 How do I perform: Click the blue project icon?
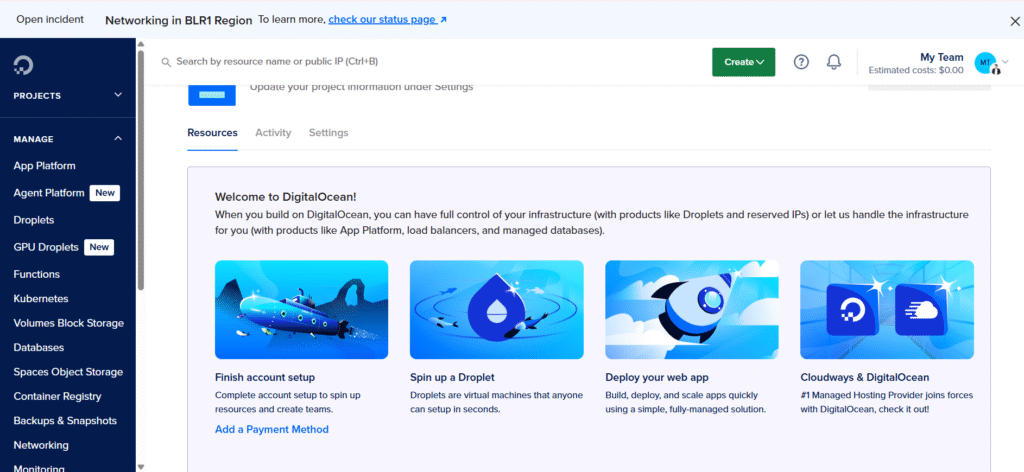click(x=212, y=94)
